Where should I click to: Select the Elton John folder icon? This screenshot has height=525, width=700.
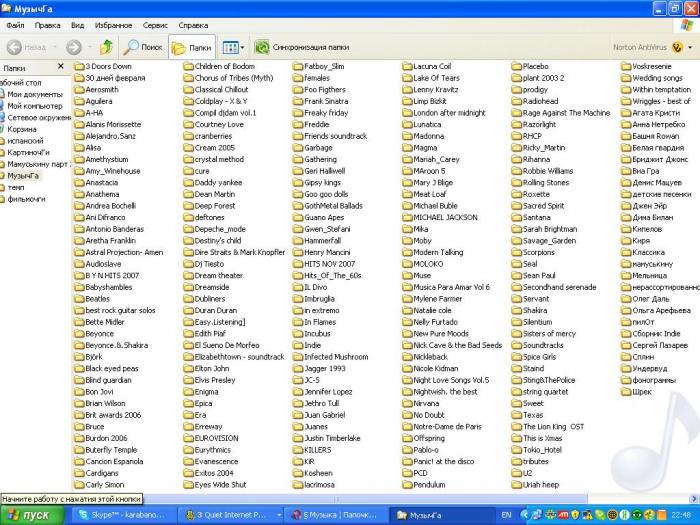(189, 368)
